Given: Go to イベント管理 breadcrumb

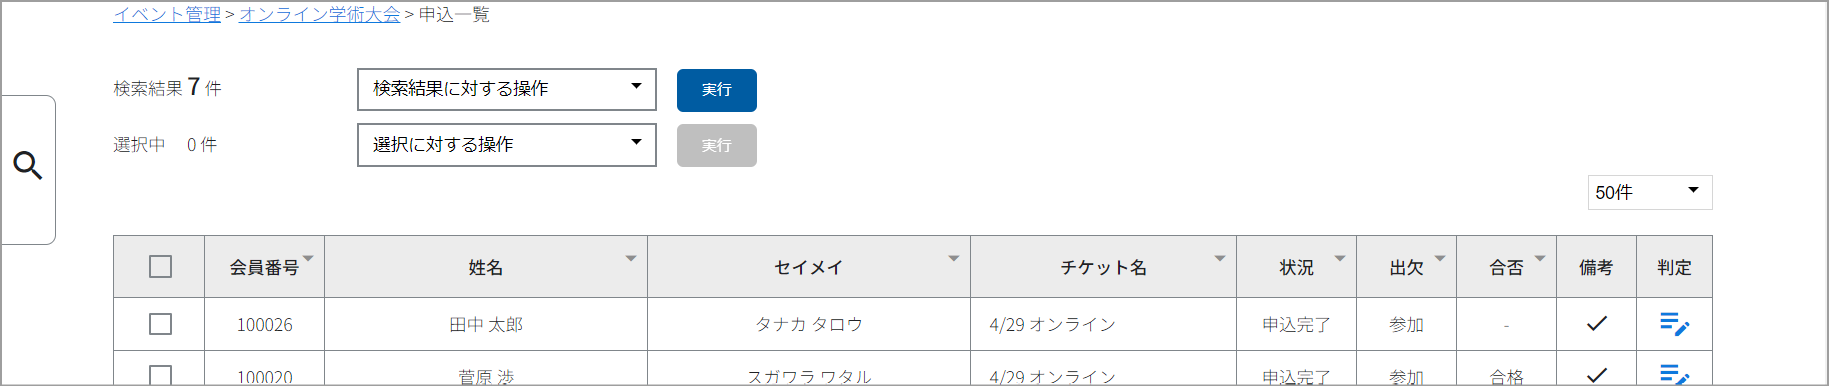Looking at the screenshot, I should pos(167,14).
